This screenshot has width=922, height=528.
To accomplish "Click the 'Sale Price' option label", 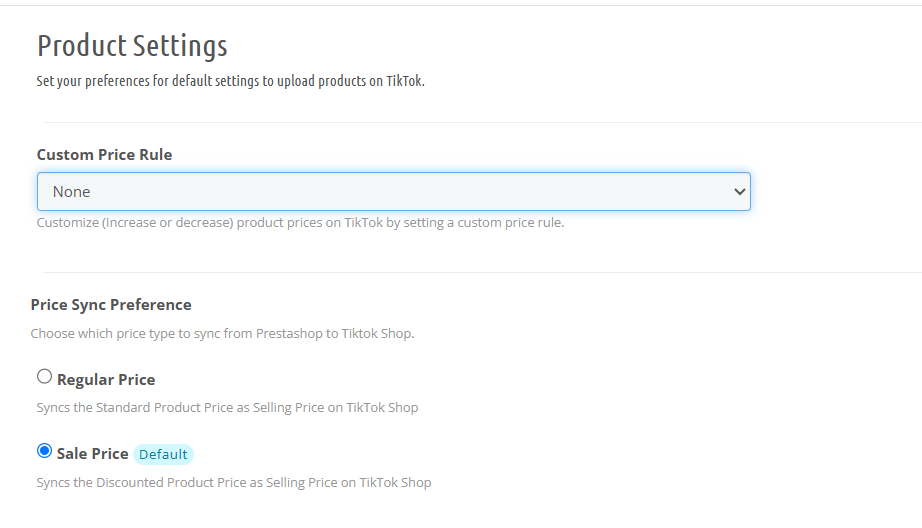I will [92, 454].
